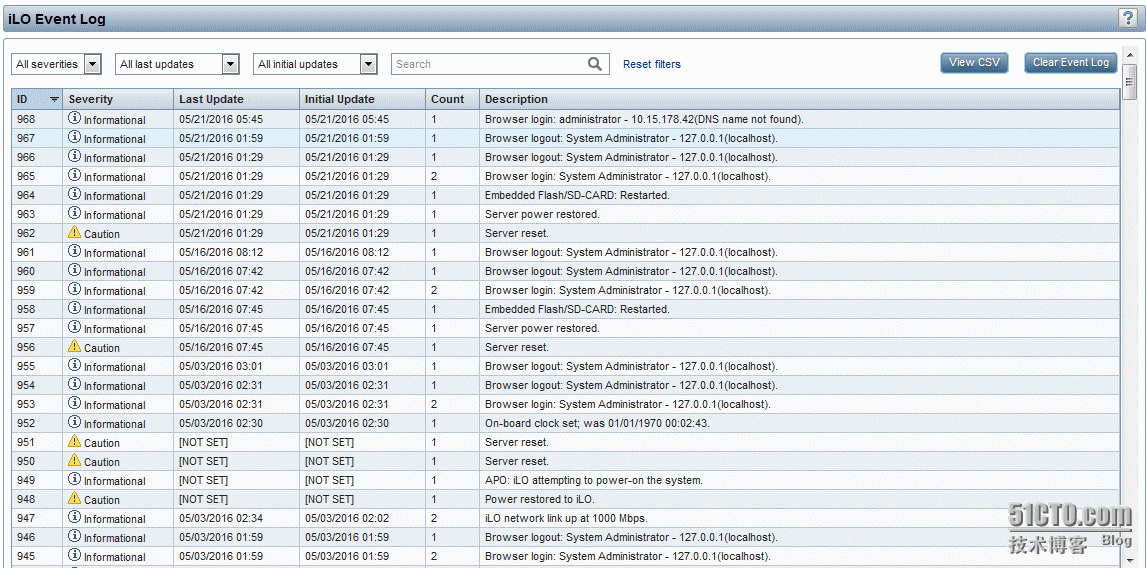Click the Informational icon in row 964
This screenshot has width=1146, height=568.
coord(75,194)
